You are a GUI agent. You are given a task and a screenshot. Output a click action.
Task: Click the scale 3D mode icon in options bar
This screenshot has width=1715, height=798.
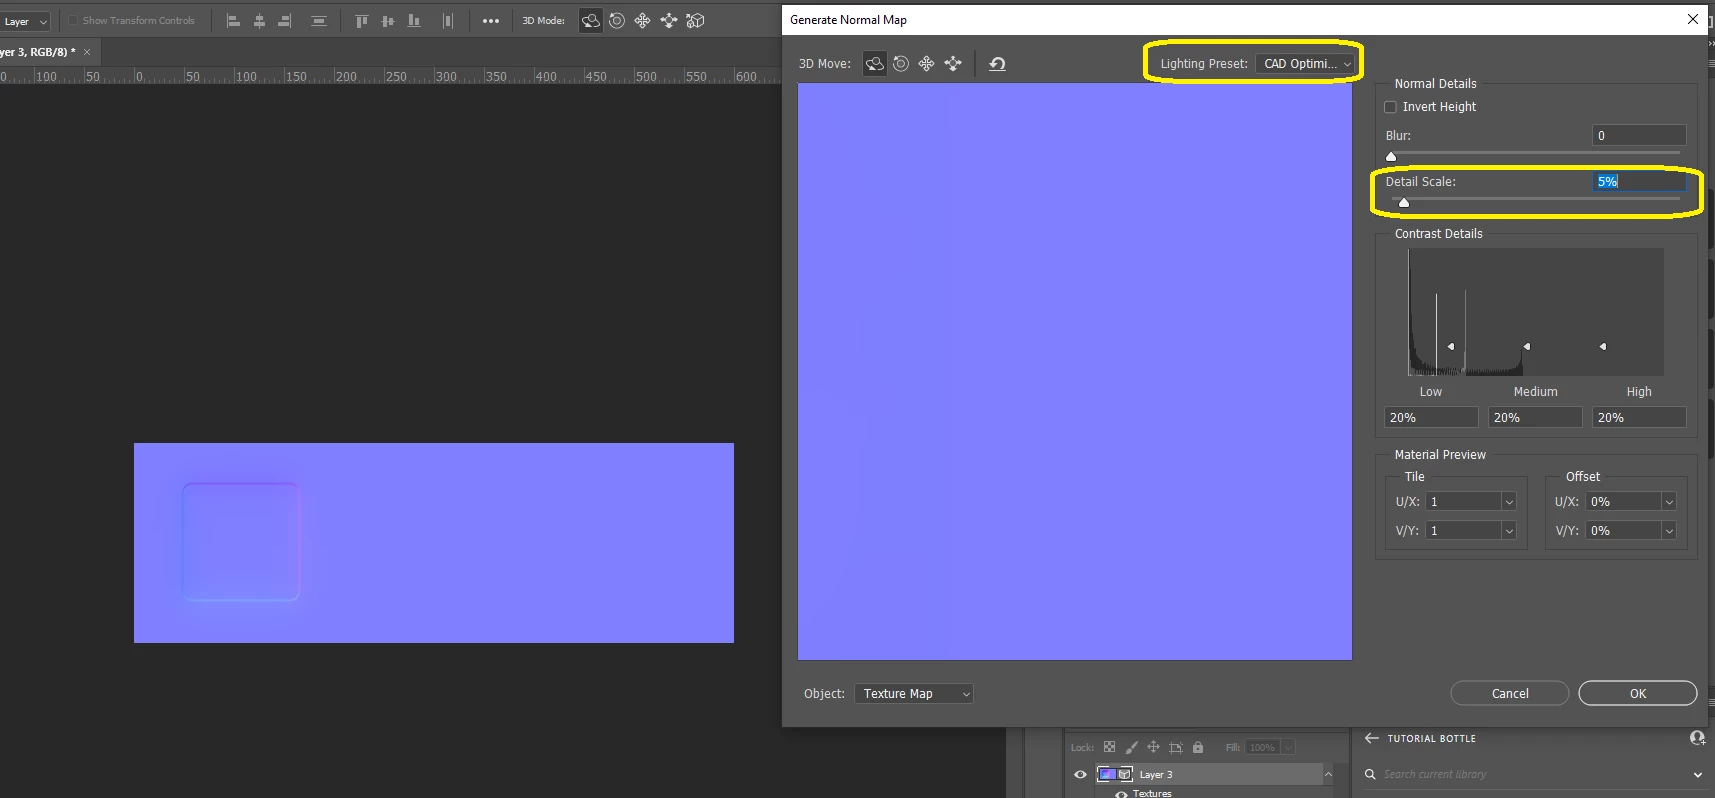point(696,21)
